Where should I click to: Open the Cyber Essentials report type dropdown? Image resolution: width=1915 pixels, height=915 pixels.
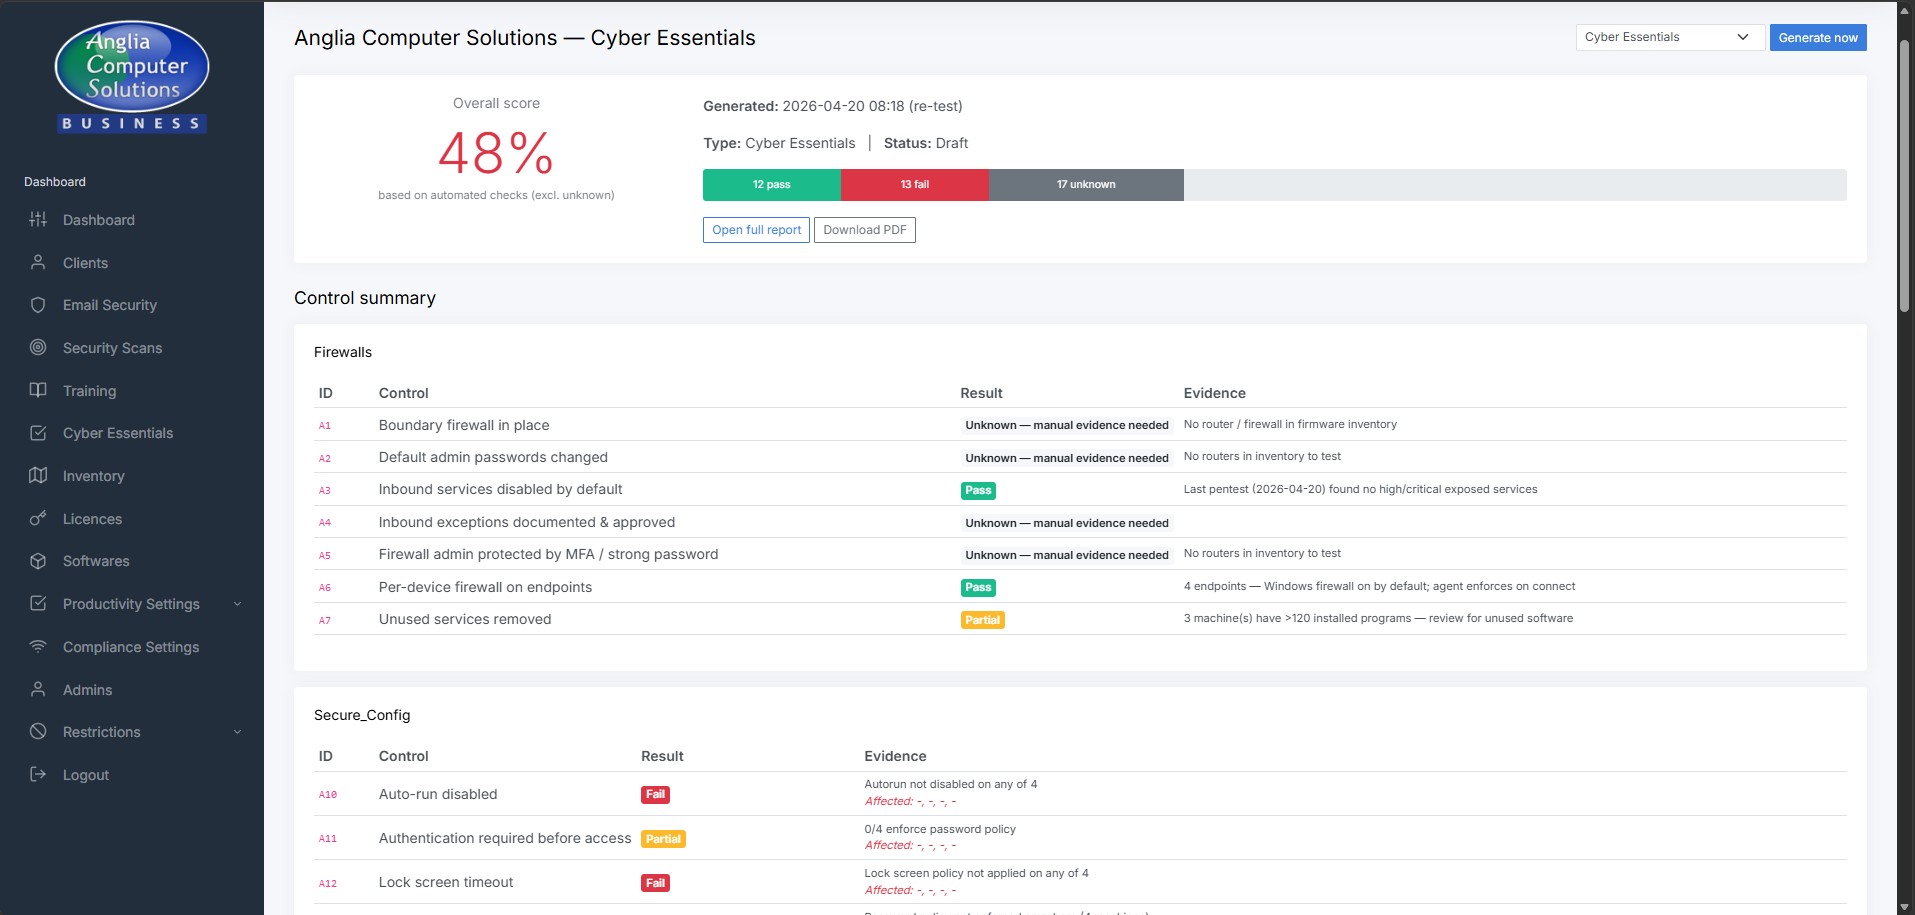1668,37
